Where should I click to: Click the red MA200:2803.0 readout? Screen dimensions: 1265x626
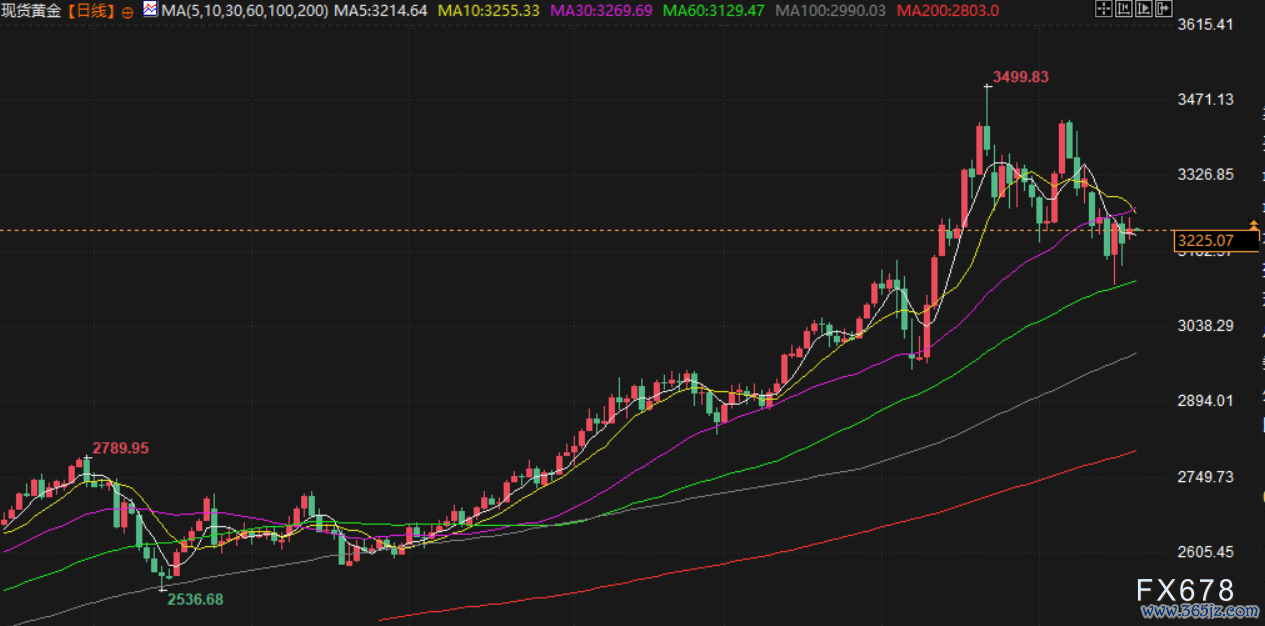(x=946, y=11)
